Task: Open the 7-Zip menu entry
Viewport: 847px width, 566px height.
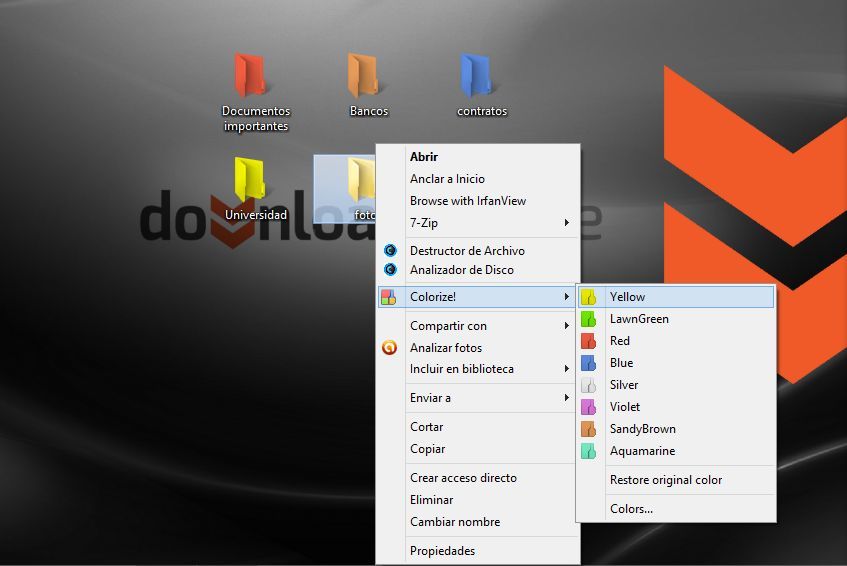Action: (x=478, y=223)
